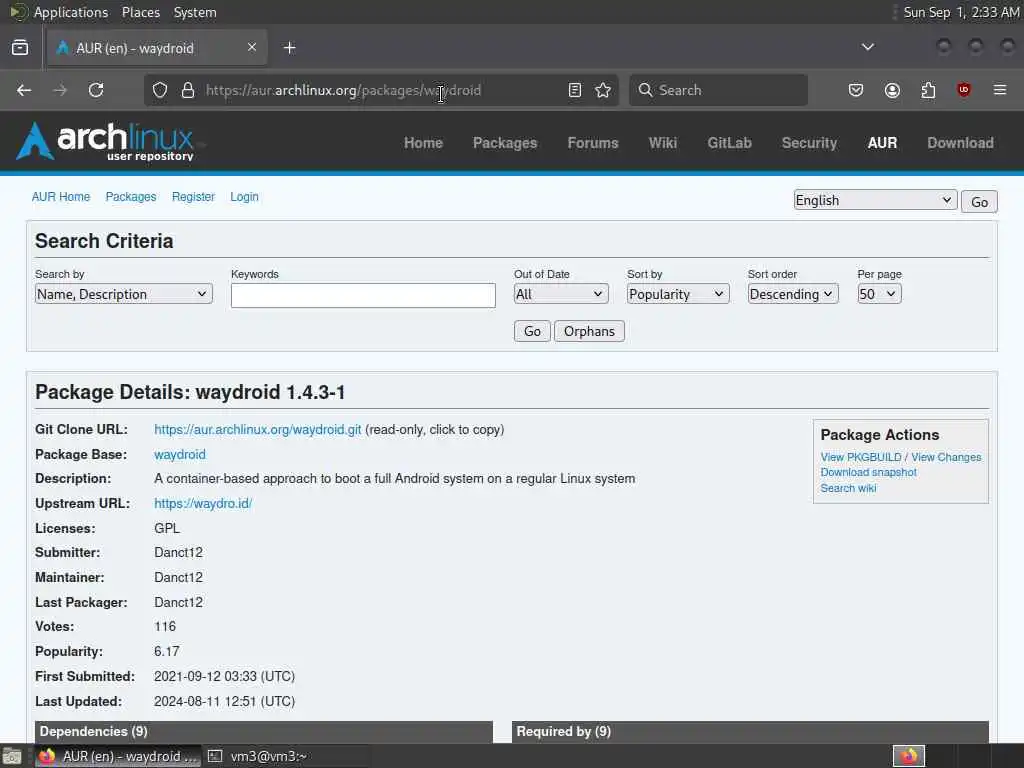1024x768 pixels.
Task: Click the show desktop icon in bottom panel
Action: [12, 756]
